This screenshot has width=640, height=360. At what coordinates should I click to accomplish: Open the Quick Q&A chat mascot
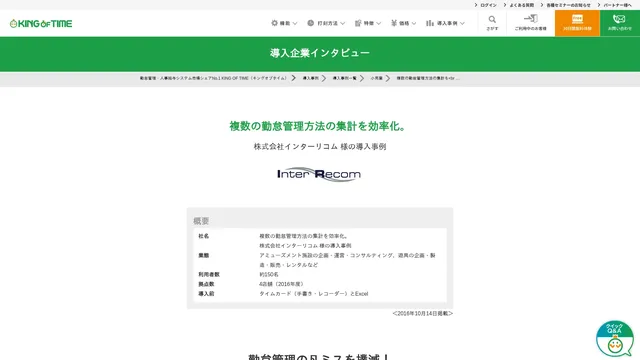tap(615, 338)
